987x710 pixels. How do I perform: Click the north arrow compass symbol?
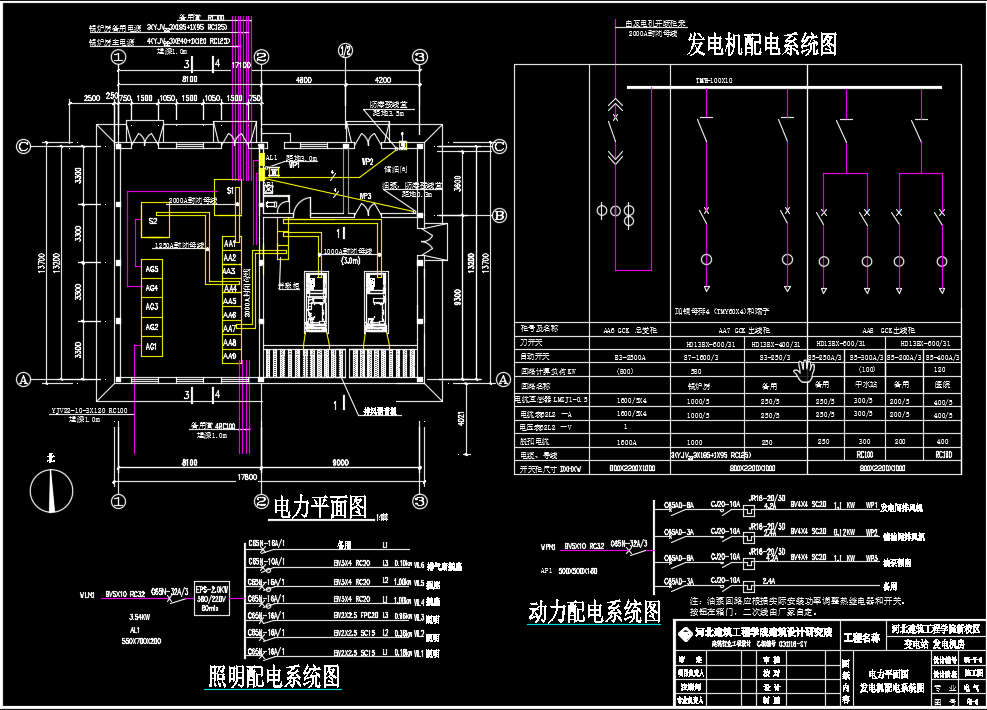[52, 490]
